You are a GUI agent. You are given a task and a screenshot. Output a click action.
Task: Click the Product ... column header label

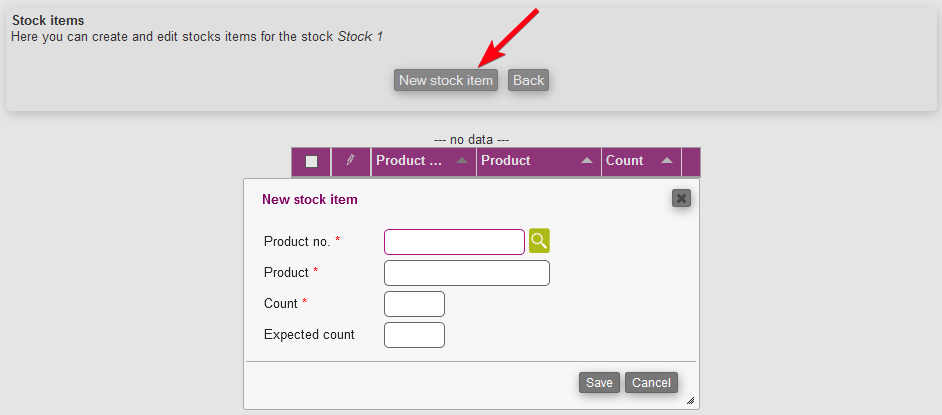[408, 161]
